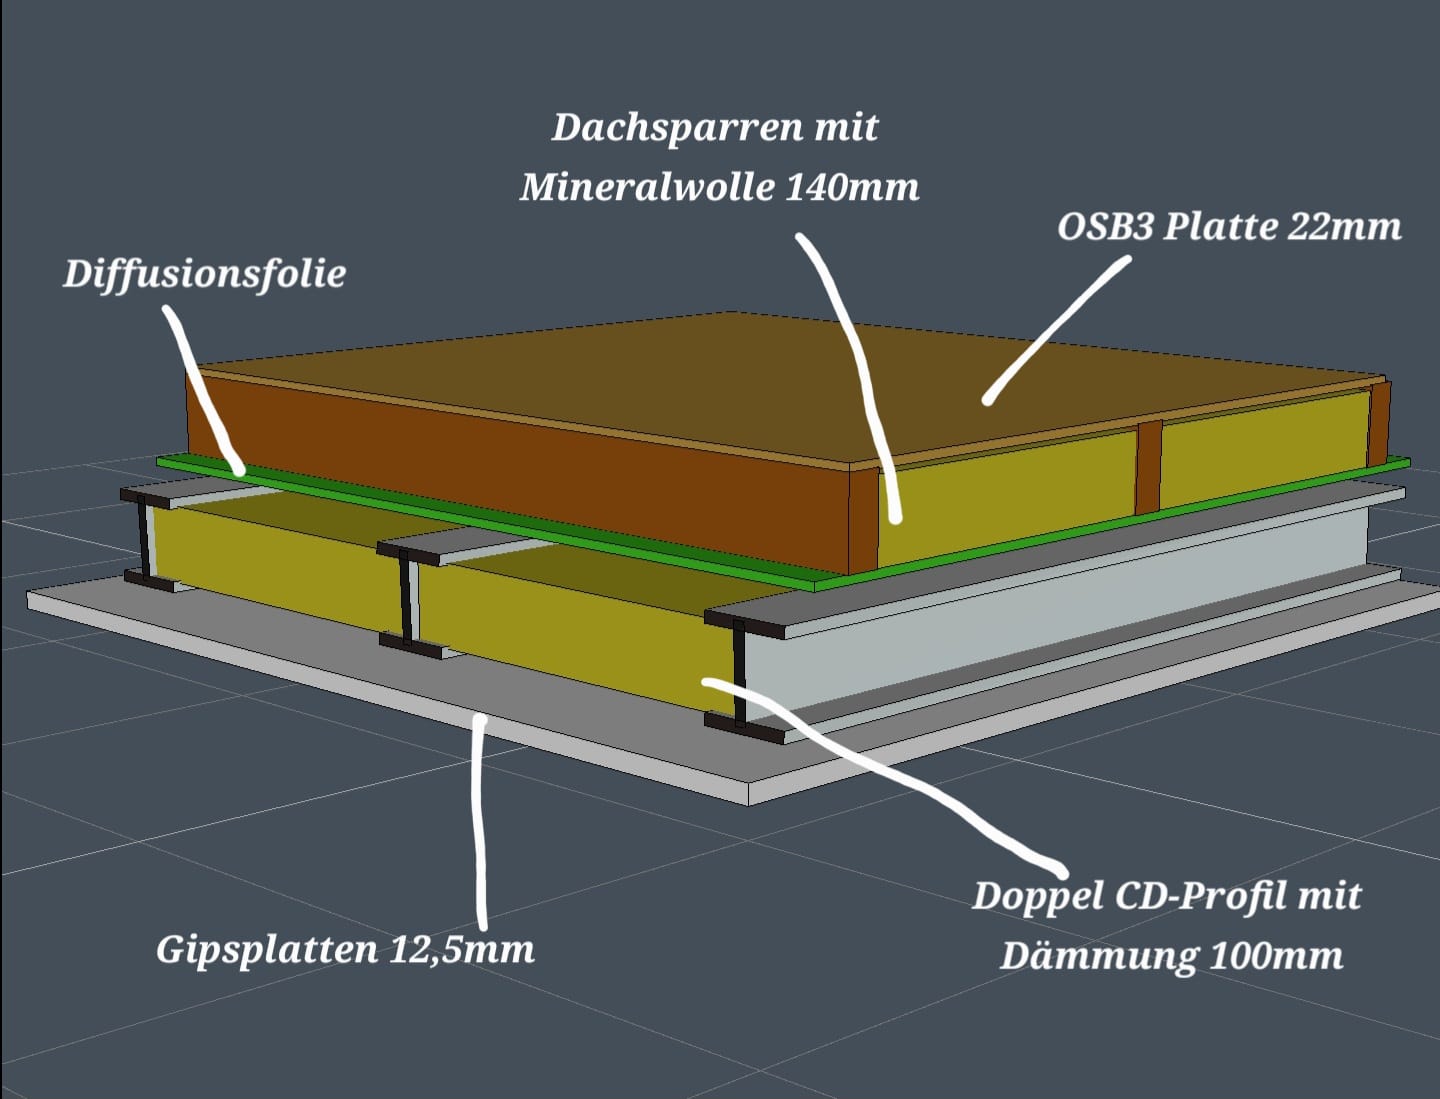The image size is (1440, 1099).
Task: Select lower insulation between middle and right profiles
Action: [580, 630]
